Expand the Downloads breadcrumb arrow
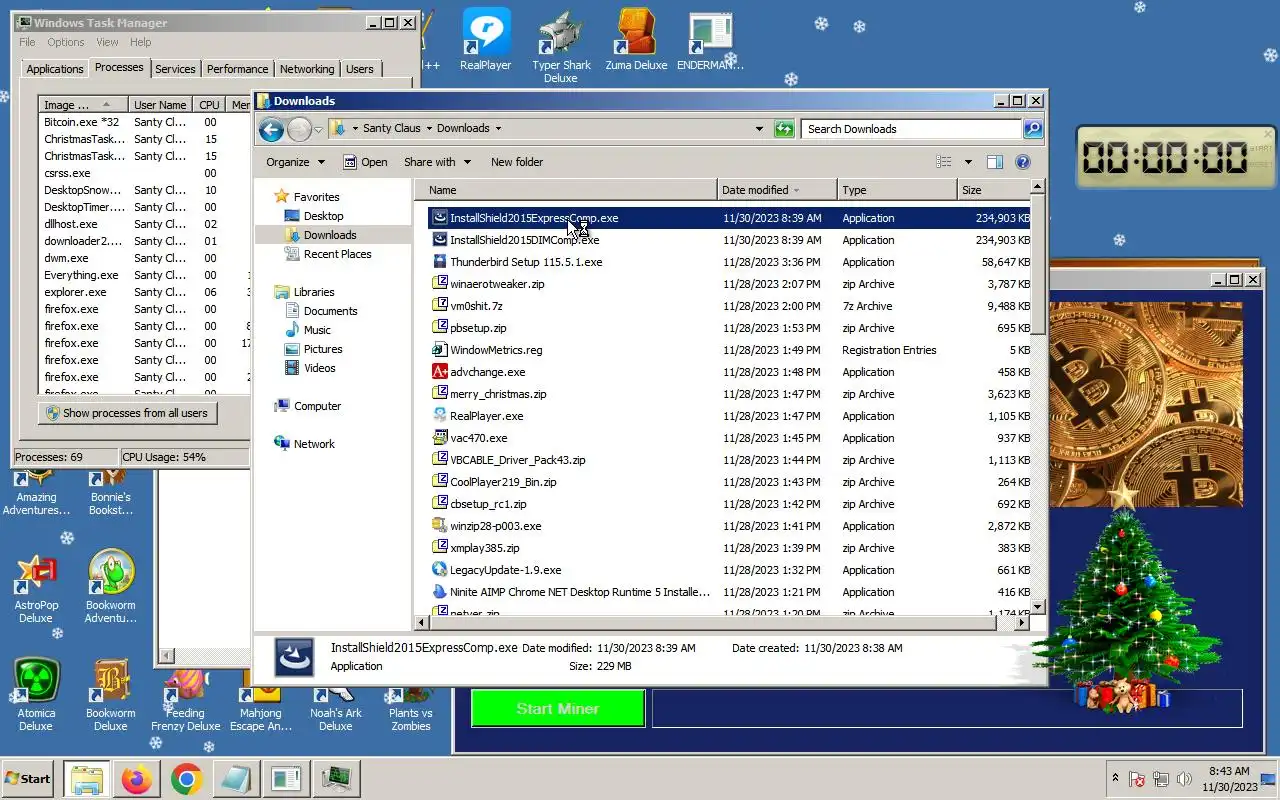The width and height of the screenshot is (1280, 800). pyautogui.click(x=498, y=128)
